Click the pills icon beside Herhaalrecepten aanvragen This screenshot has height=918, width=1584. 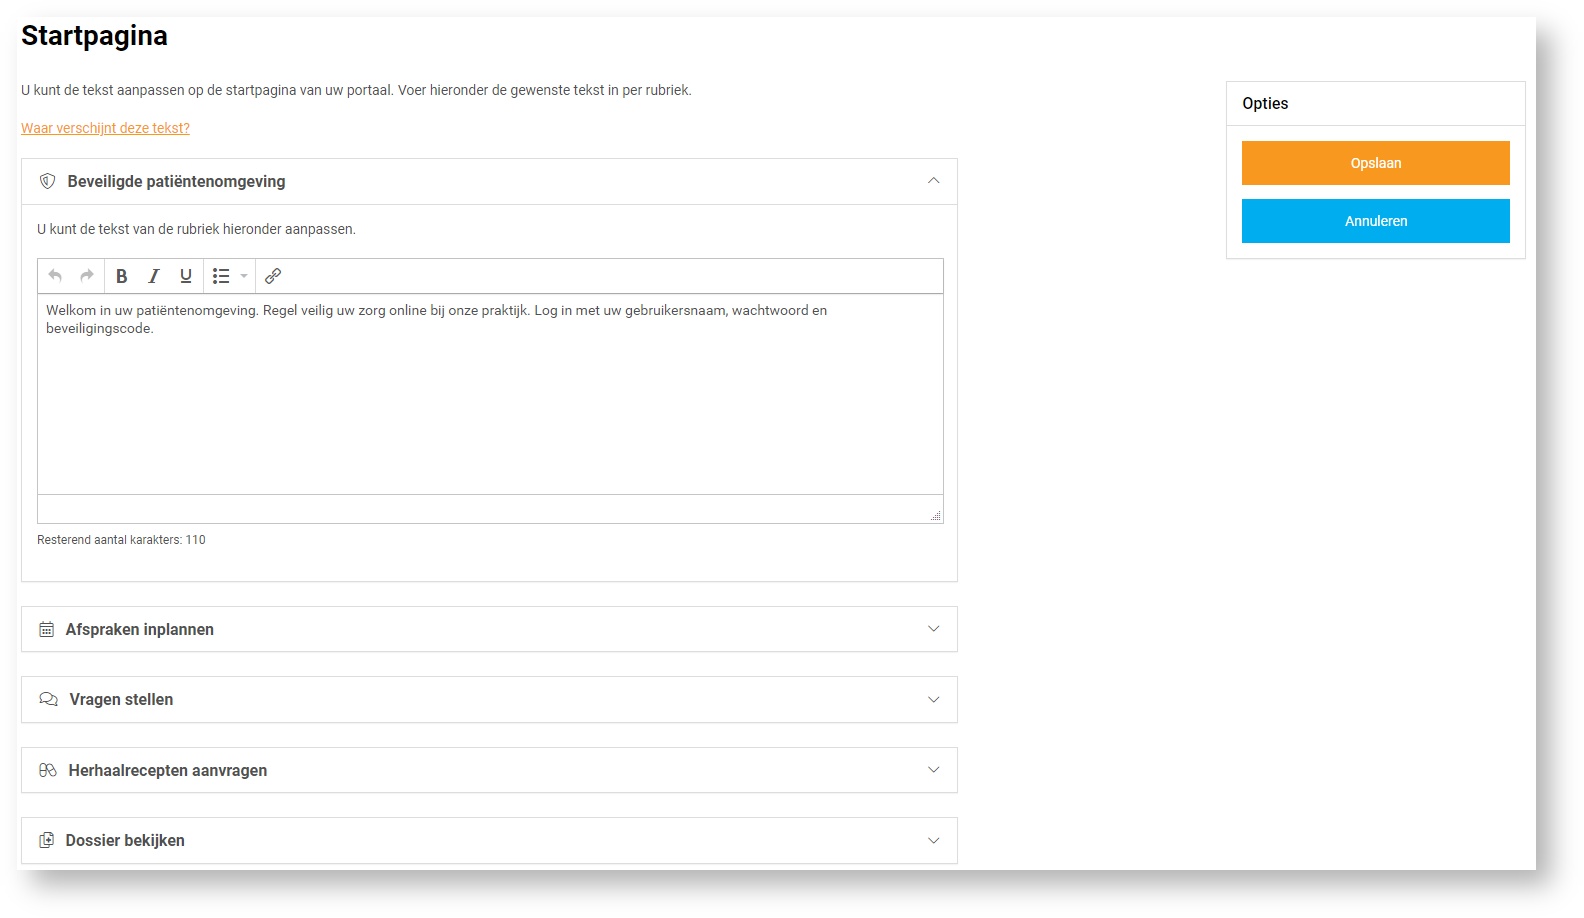(48, 770)
